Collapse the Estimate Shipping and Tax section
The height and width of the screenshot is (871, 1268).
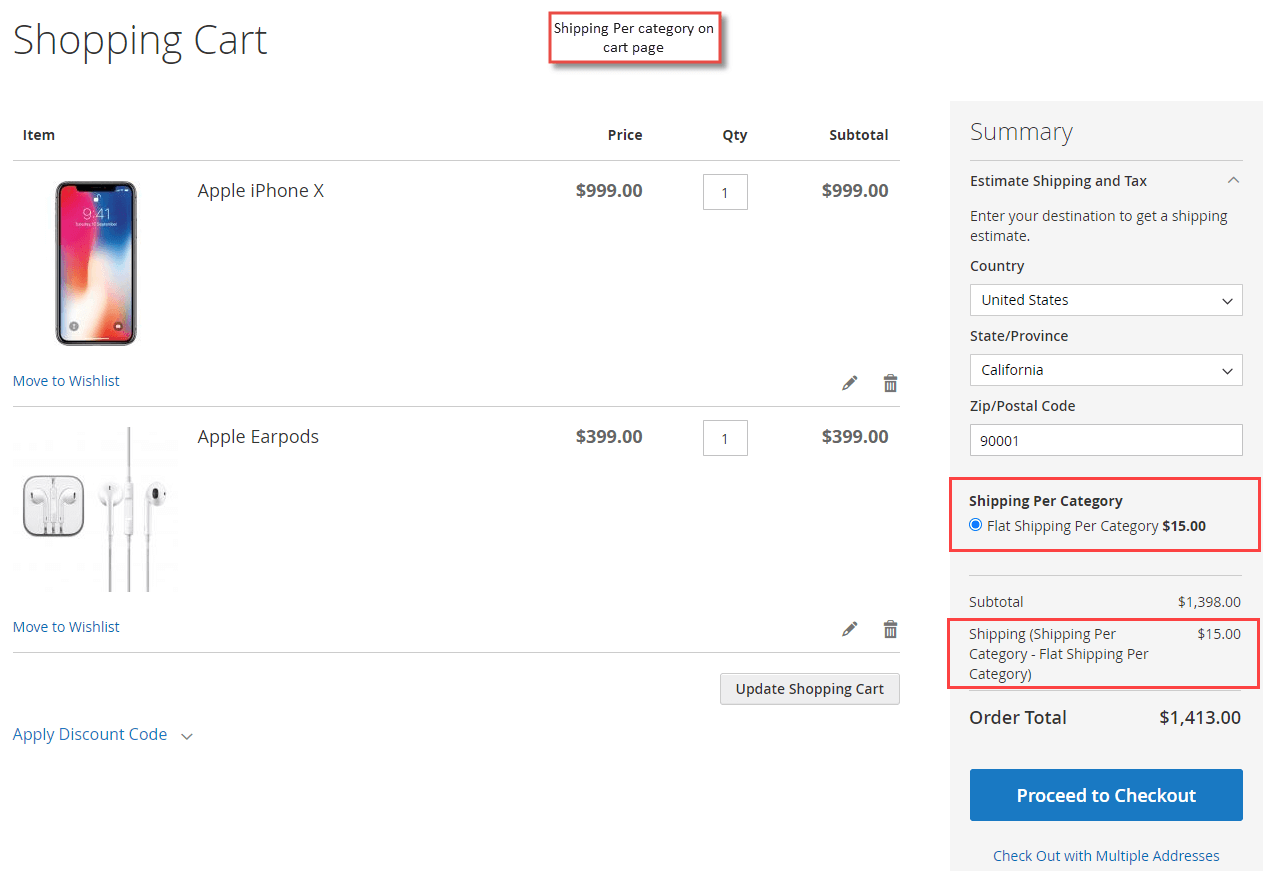click(1106, 181)
